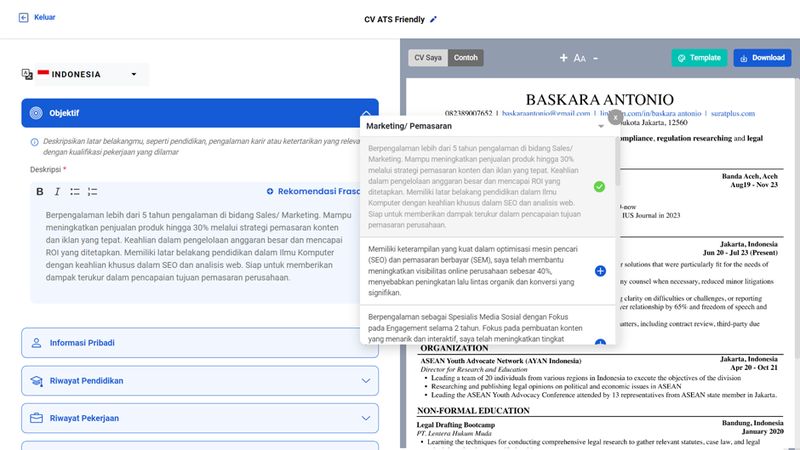Deselect the green-checked sales marketing phrase
800x450 pixels.
[x=599, y=187]
